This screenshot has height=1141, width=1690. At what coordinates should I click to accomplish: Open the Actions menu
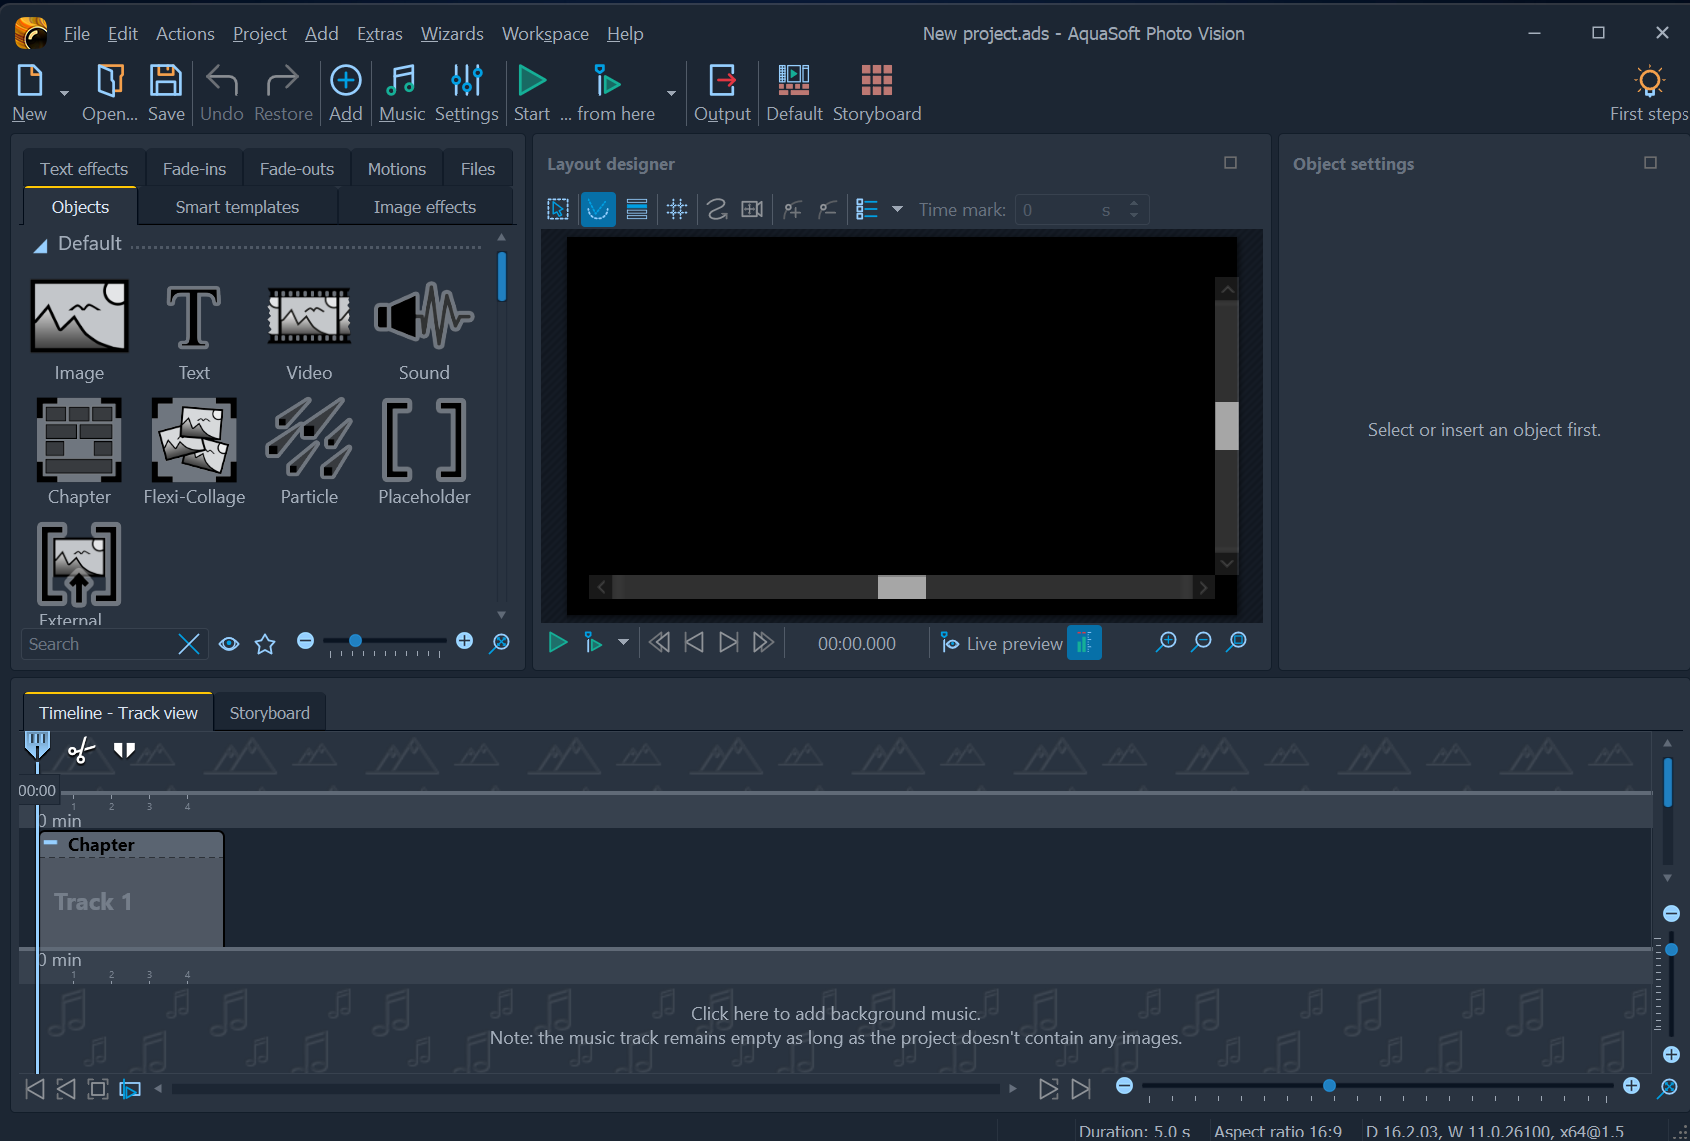coord(185,33)
